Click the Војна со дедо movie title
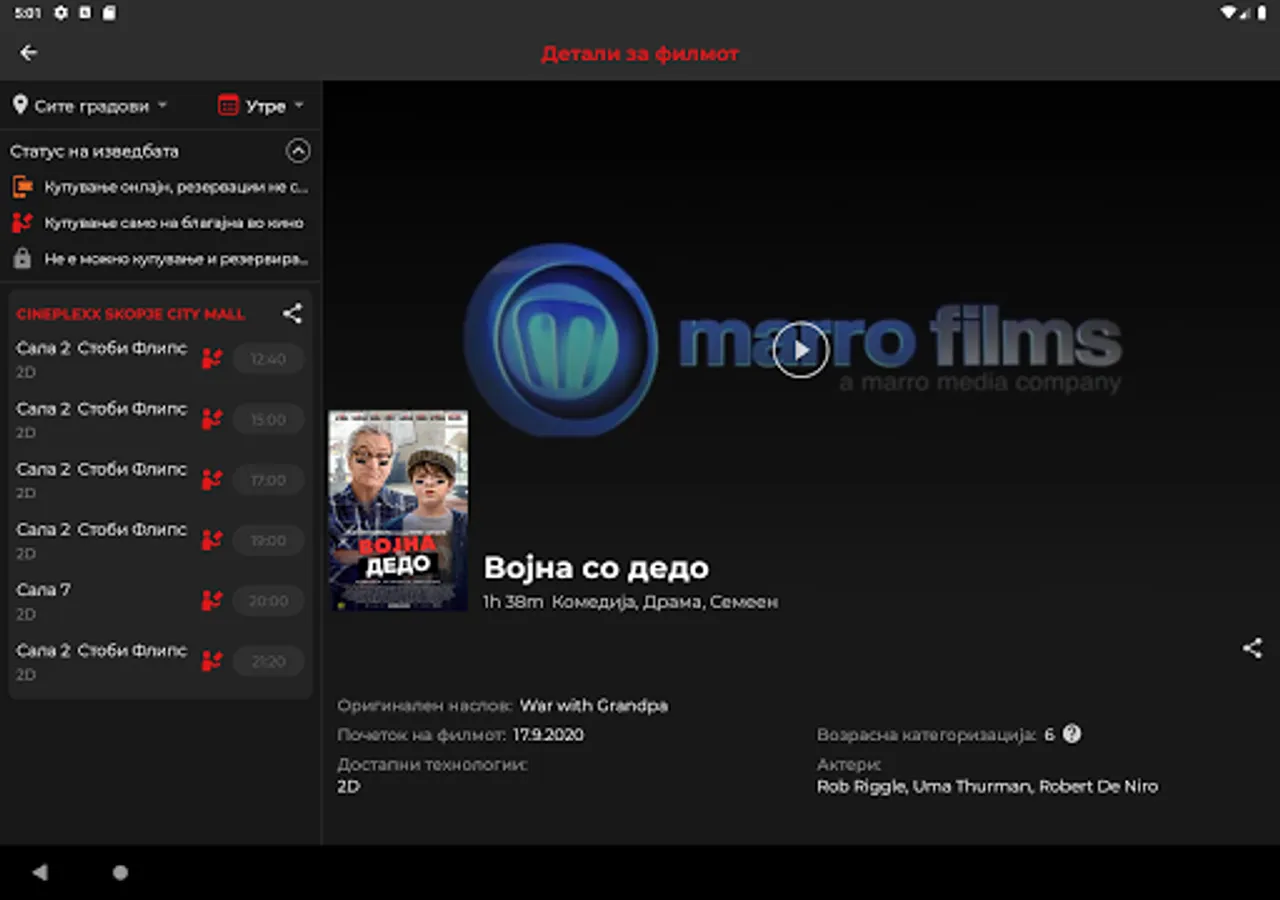Viewport: 1280px width, 900px height. [596, 568]
